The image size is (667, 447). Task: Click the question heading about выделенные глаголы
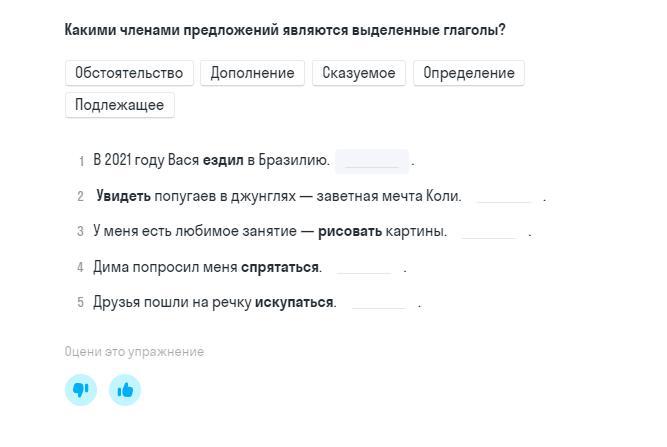(285, 30)
